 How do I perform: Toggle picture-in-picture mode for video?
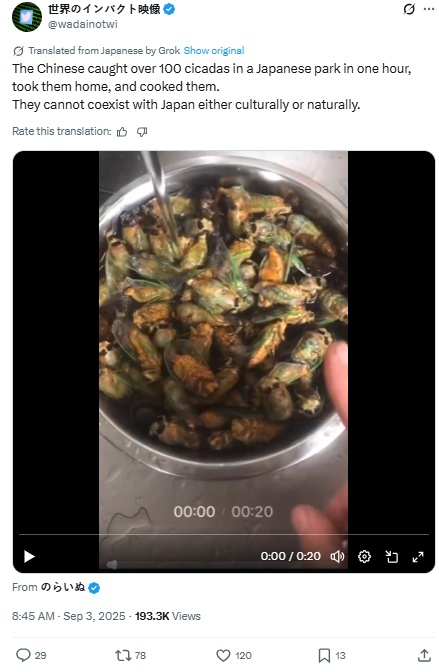[x=391, y=556]
